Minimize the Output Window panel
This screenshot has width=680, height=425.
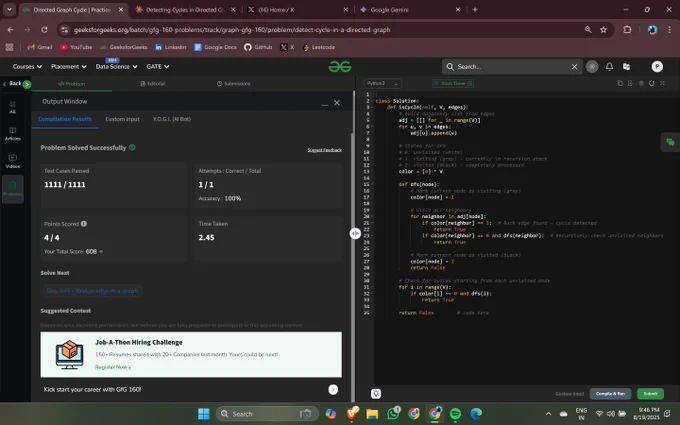click(324, 103)
